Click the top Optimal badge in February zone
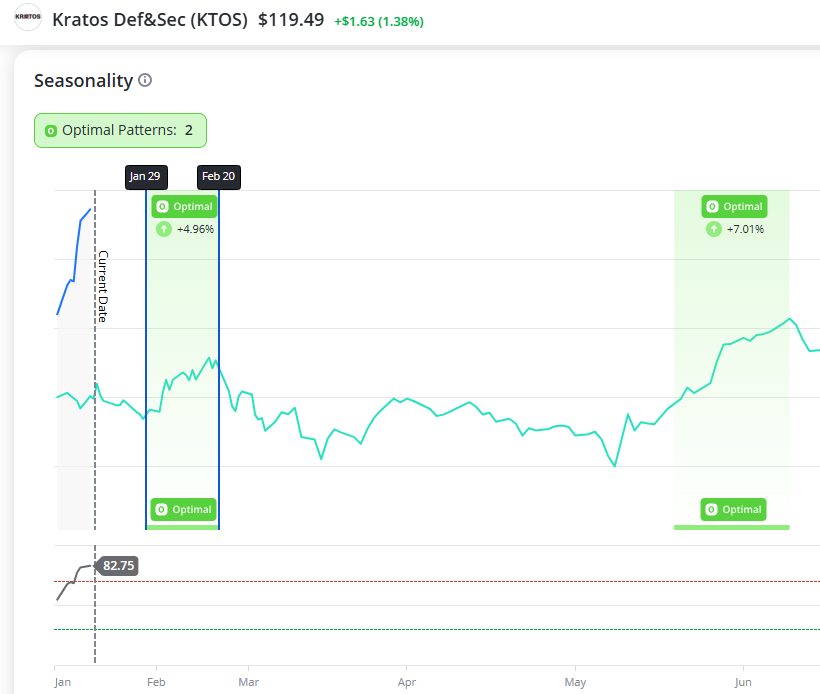Viewport: 820px width, 694px height. tap(184, 207)
